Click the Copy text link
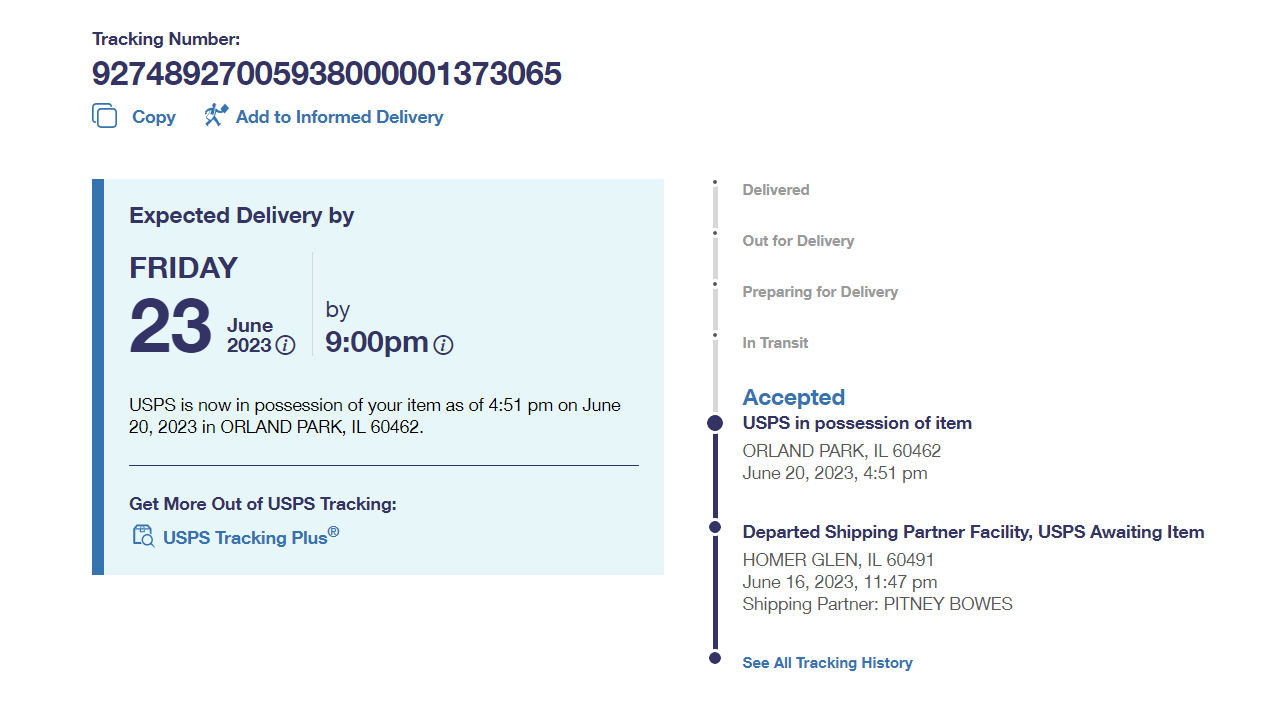Screen dimensions: 1265x703 (153, 117)
